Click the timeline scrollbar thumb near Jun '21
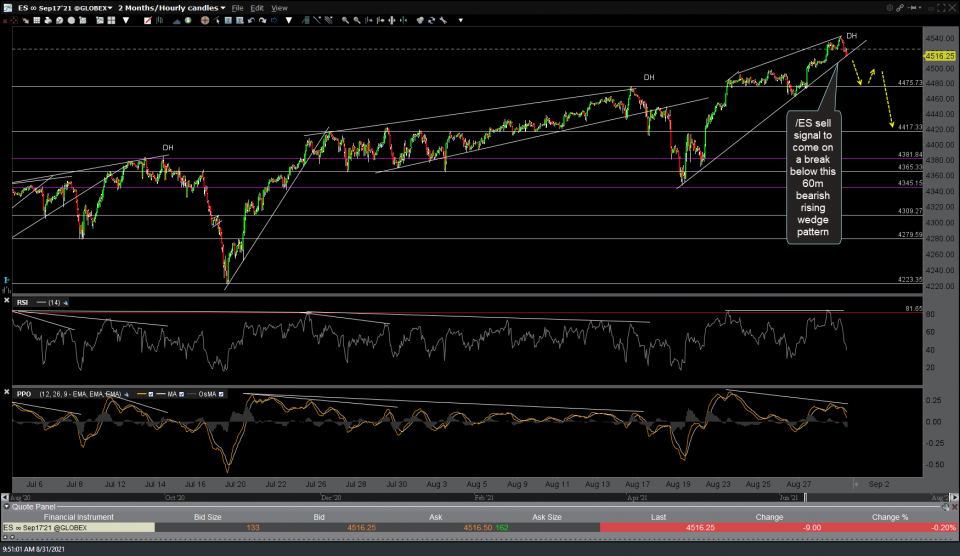This screenshot has width=960, height=556. (806, 498)
